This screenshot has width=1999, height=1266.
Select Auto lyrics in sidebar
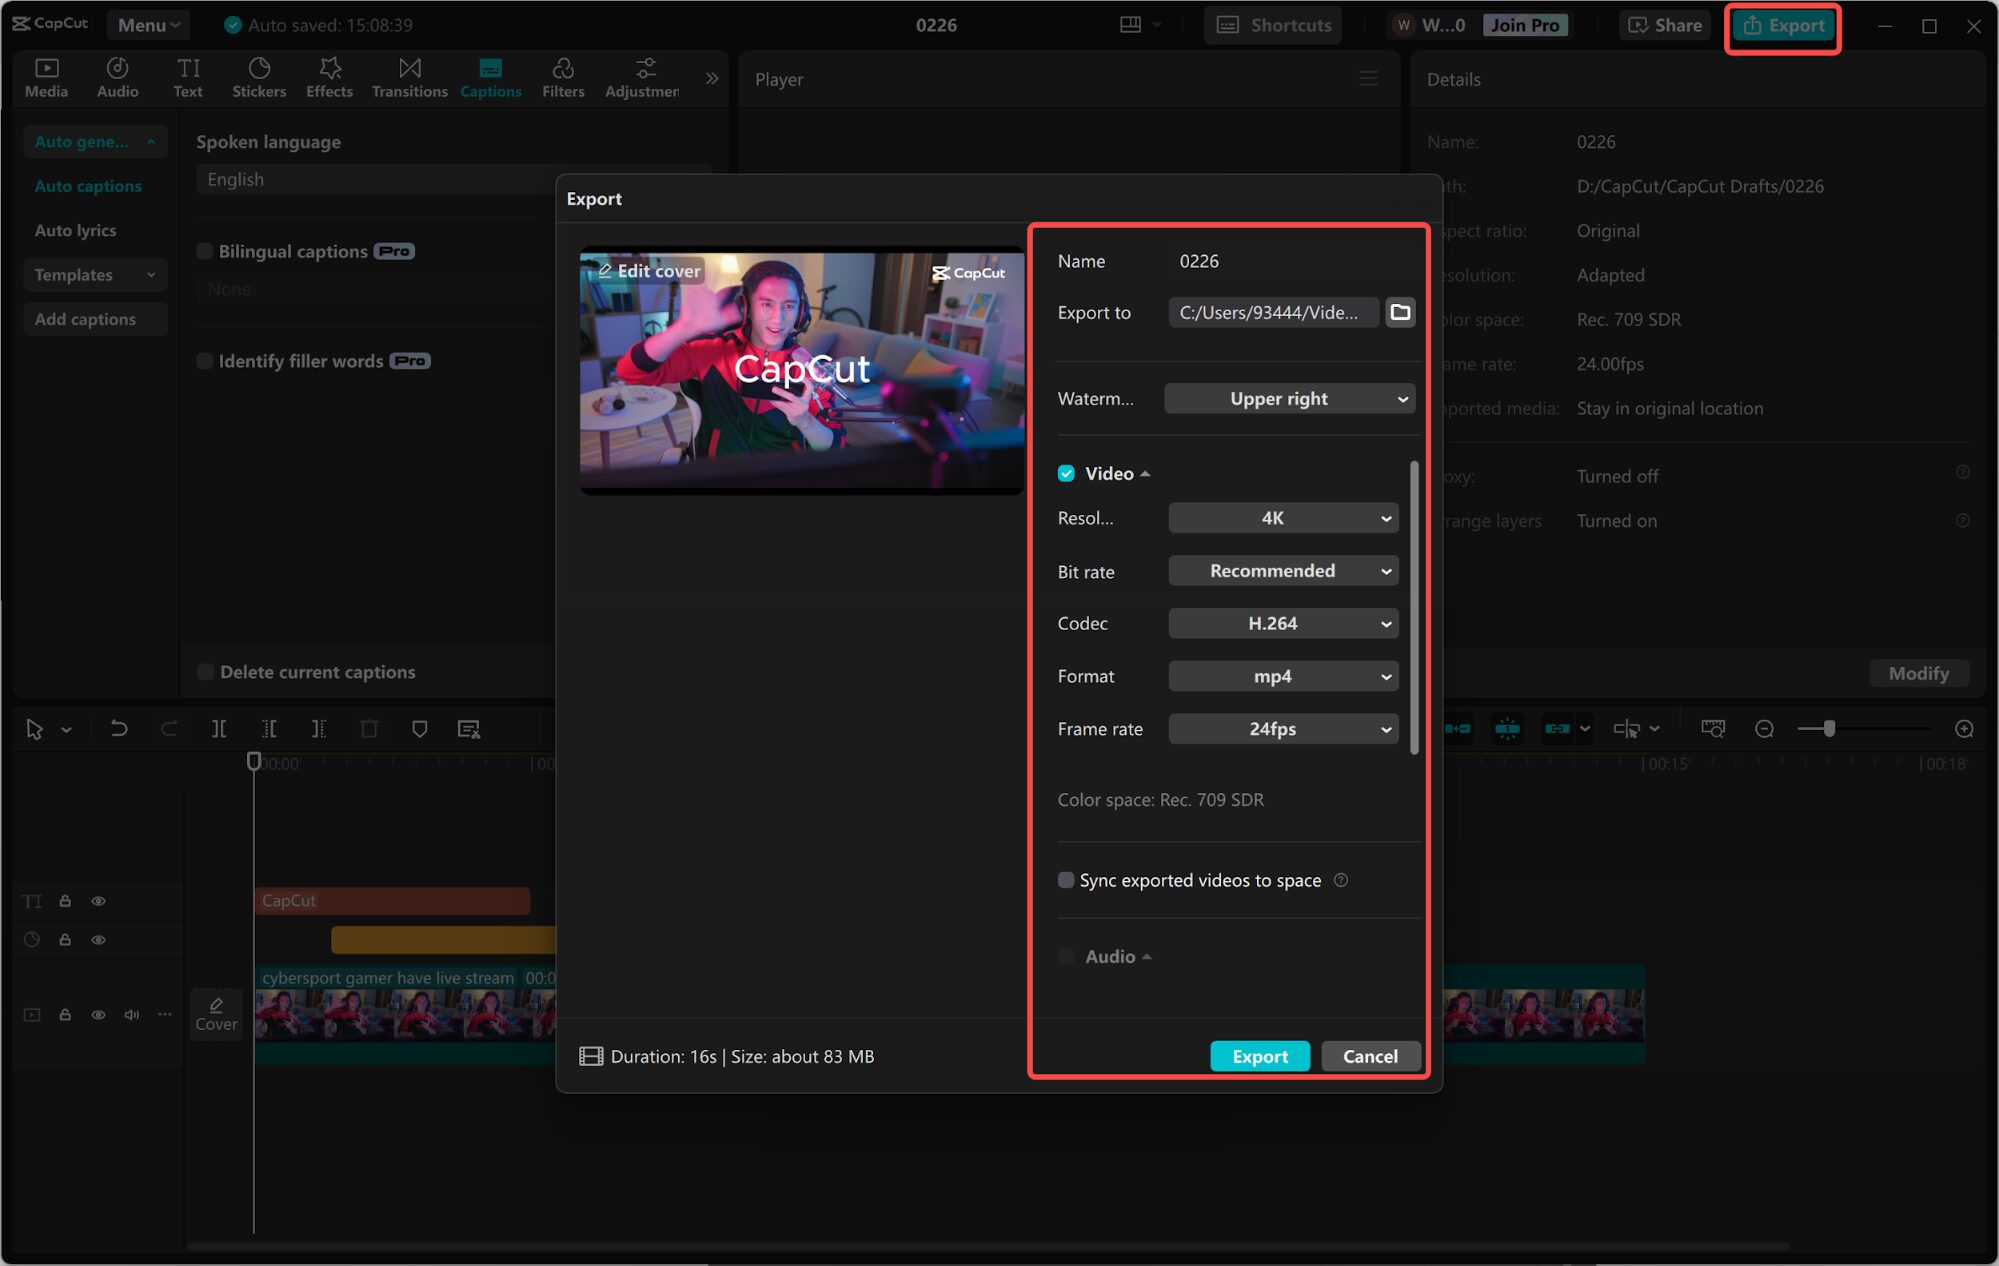75,230
